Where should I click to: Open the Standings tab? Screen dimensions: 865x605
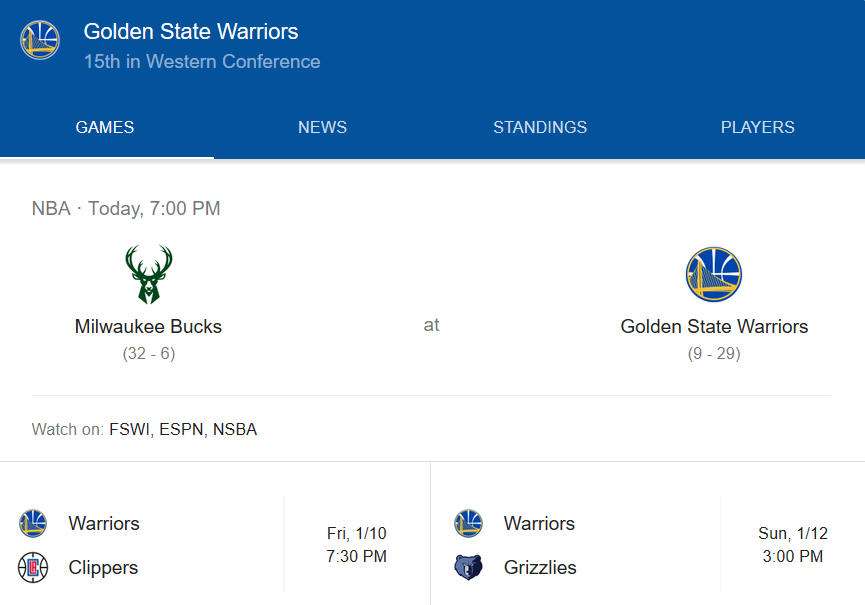[x=540, y=127]
